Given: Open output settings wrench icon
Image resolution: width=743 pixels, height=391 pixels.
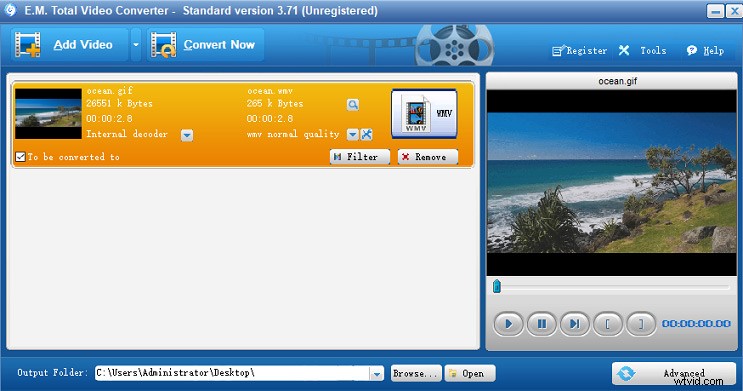Looking at the screenshot, I should click(366, 135).
